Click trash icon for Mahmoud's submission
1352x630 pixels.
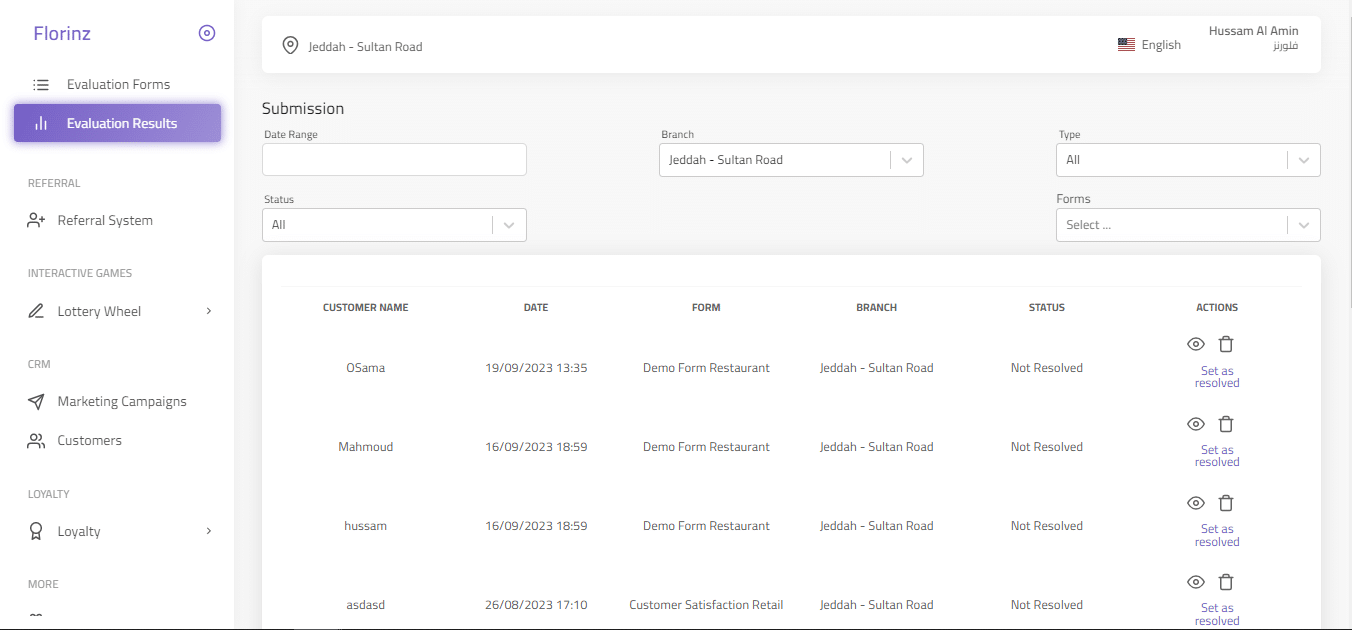tap(1226, 424)
